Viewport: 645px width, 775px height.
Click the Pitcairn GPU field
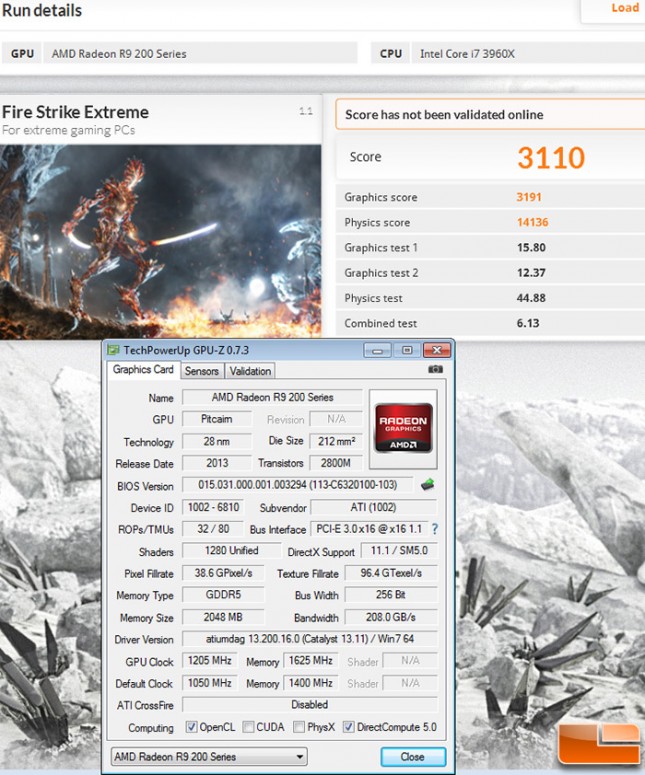pyautogui.click(x=216, y=419)
